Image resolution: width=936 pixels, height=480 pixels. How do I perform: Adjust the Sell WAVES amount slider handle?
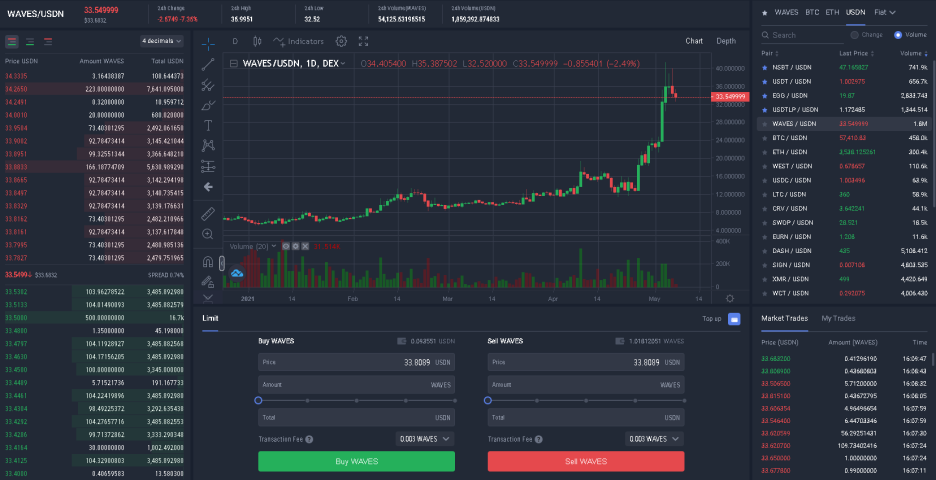(488, 401)
